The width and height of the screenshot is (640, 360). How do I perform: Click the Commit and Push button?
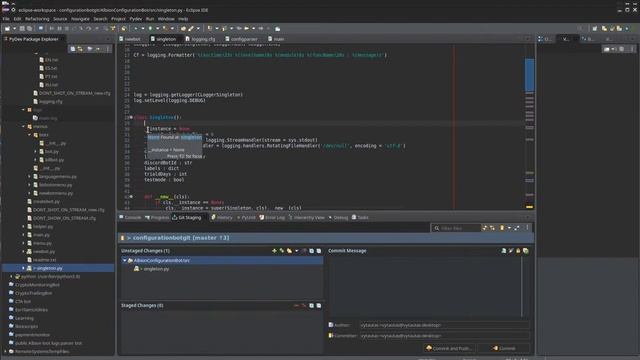click(449, 348)
